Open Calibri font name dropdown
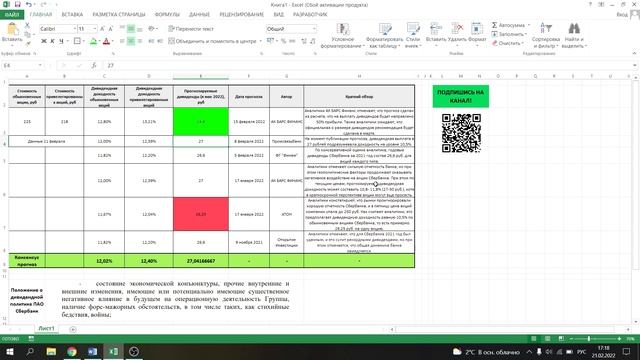 coord(75,29)
